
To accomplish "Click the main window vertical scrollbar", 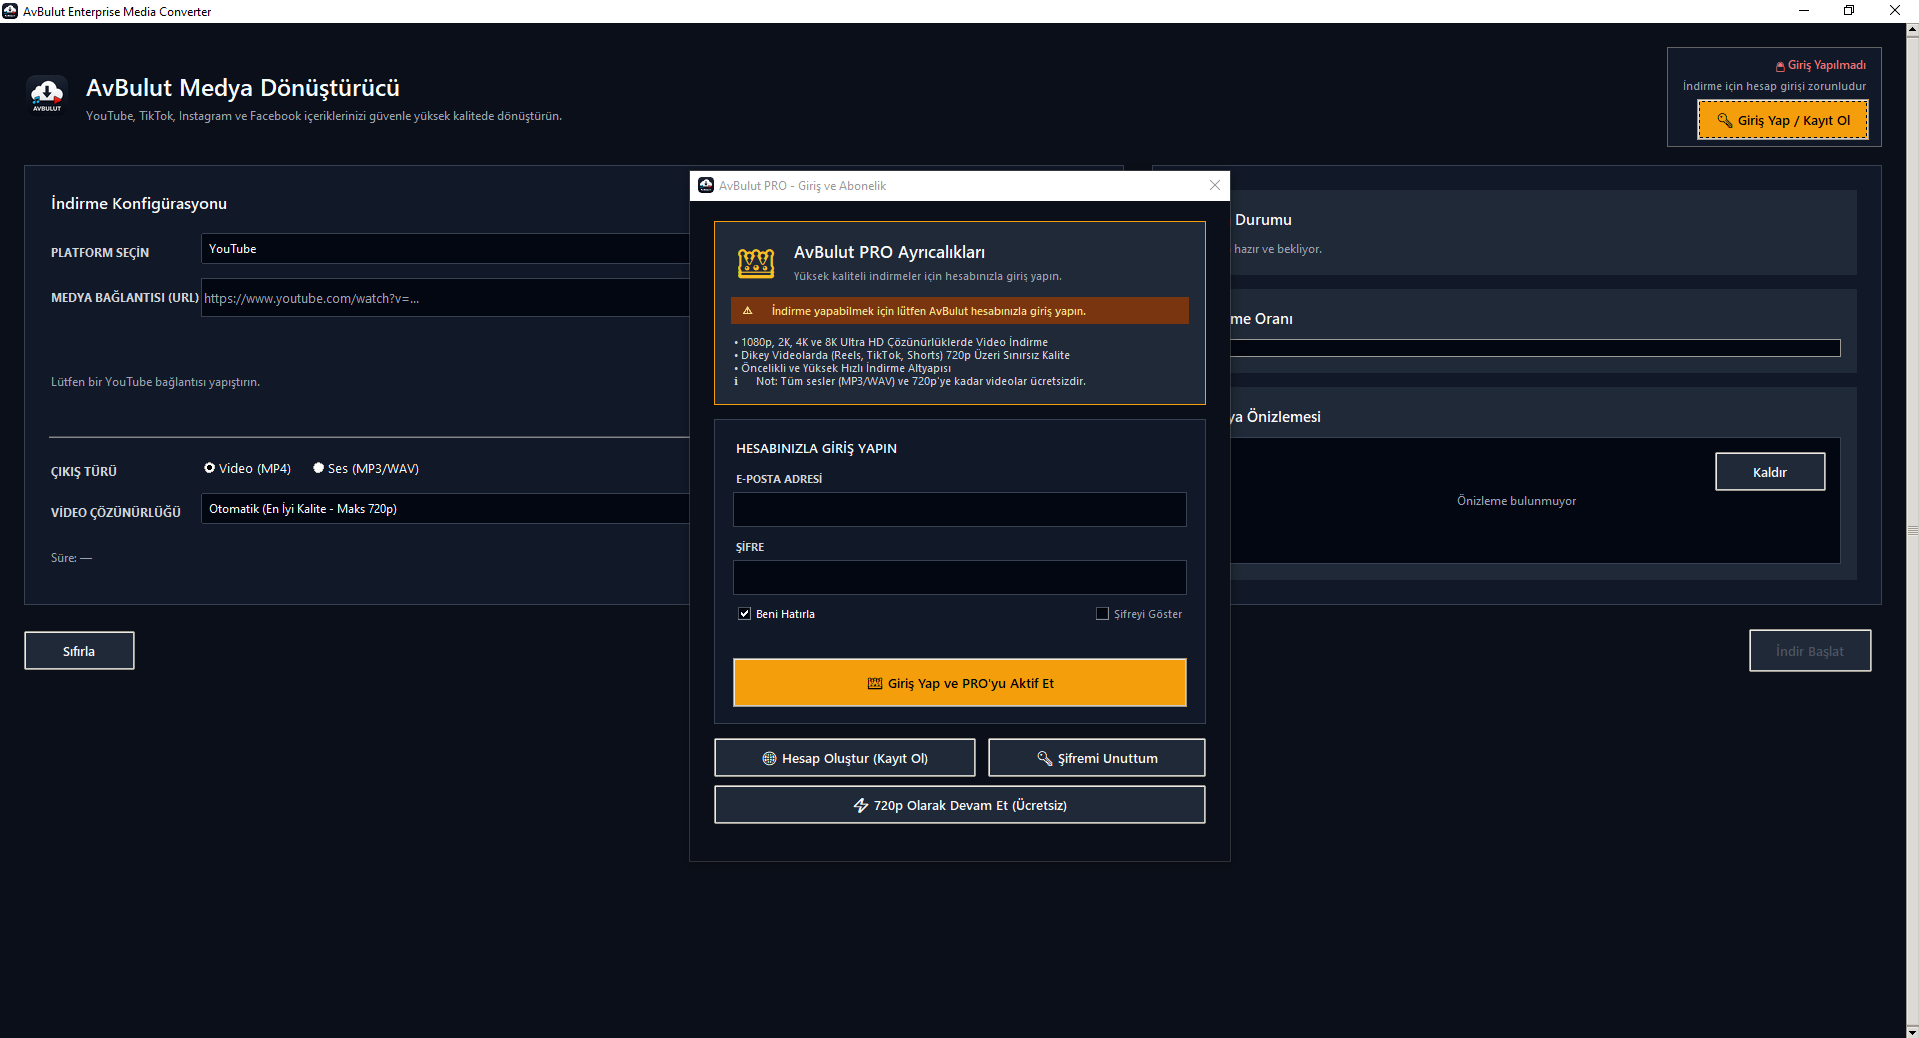I will (1912, 530).
